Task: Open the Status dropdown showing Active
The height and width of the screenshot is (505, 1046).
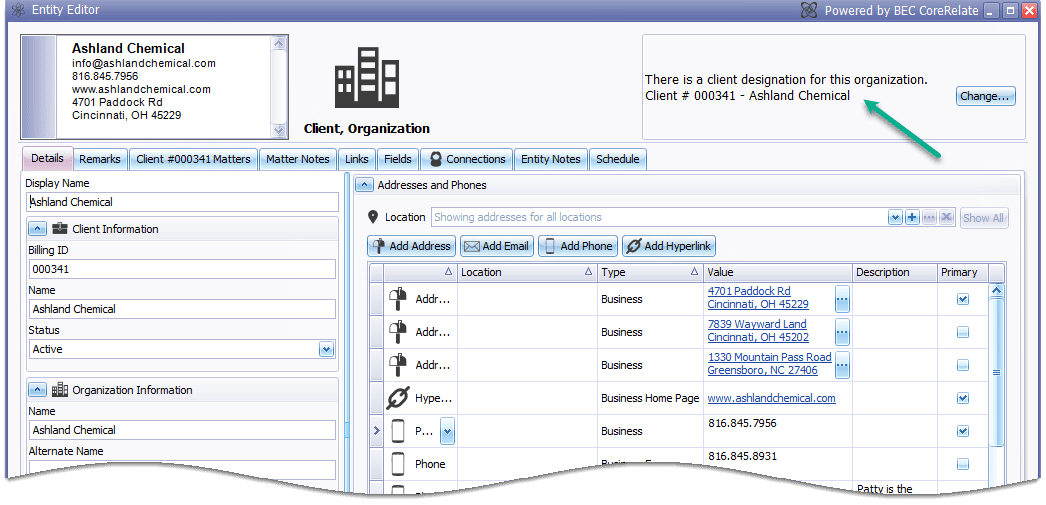Action: (x=326, y=349)
